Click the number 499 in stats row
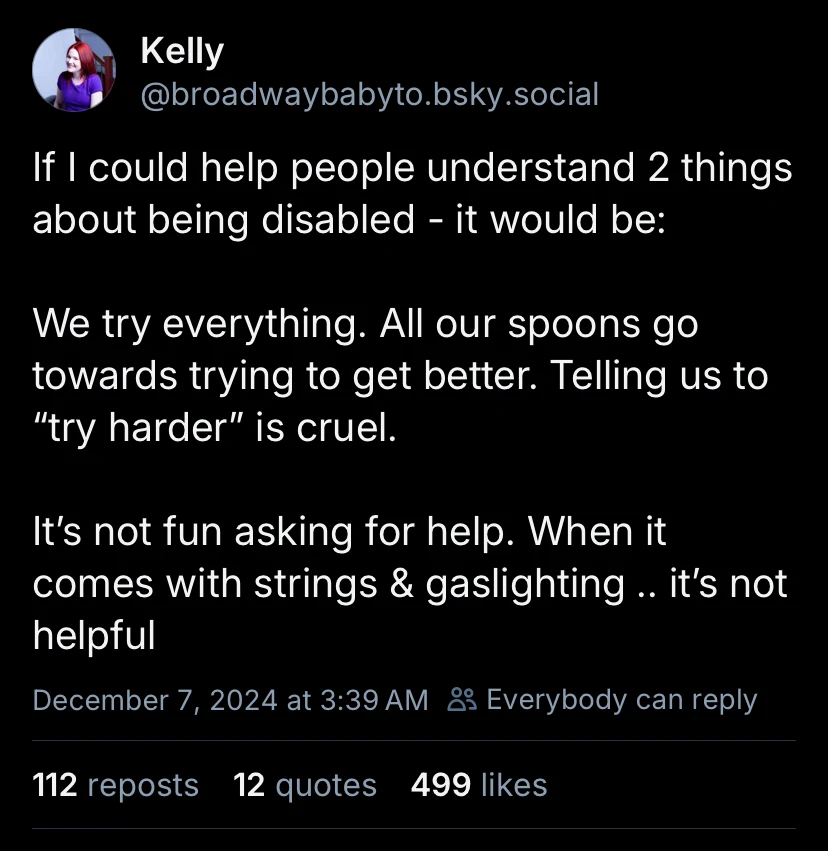The height and width of the screenshot is (851, 828). [x=441, y=785]
